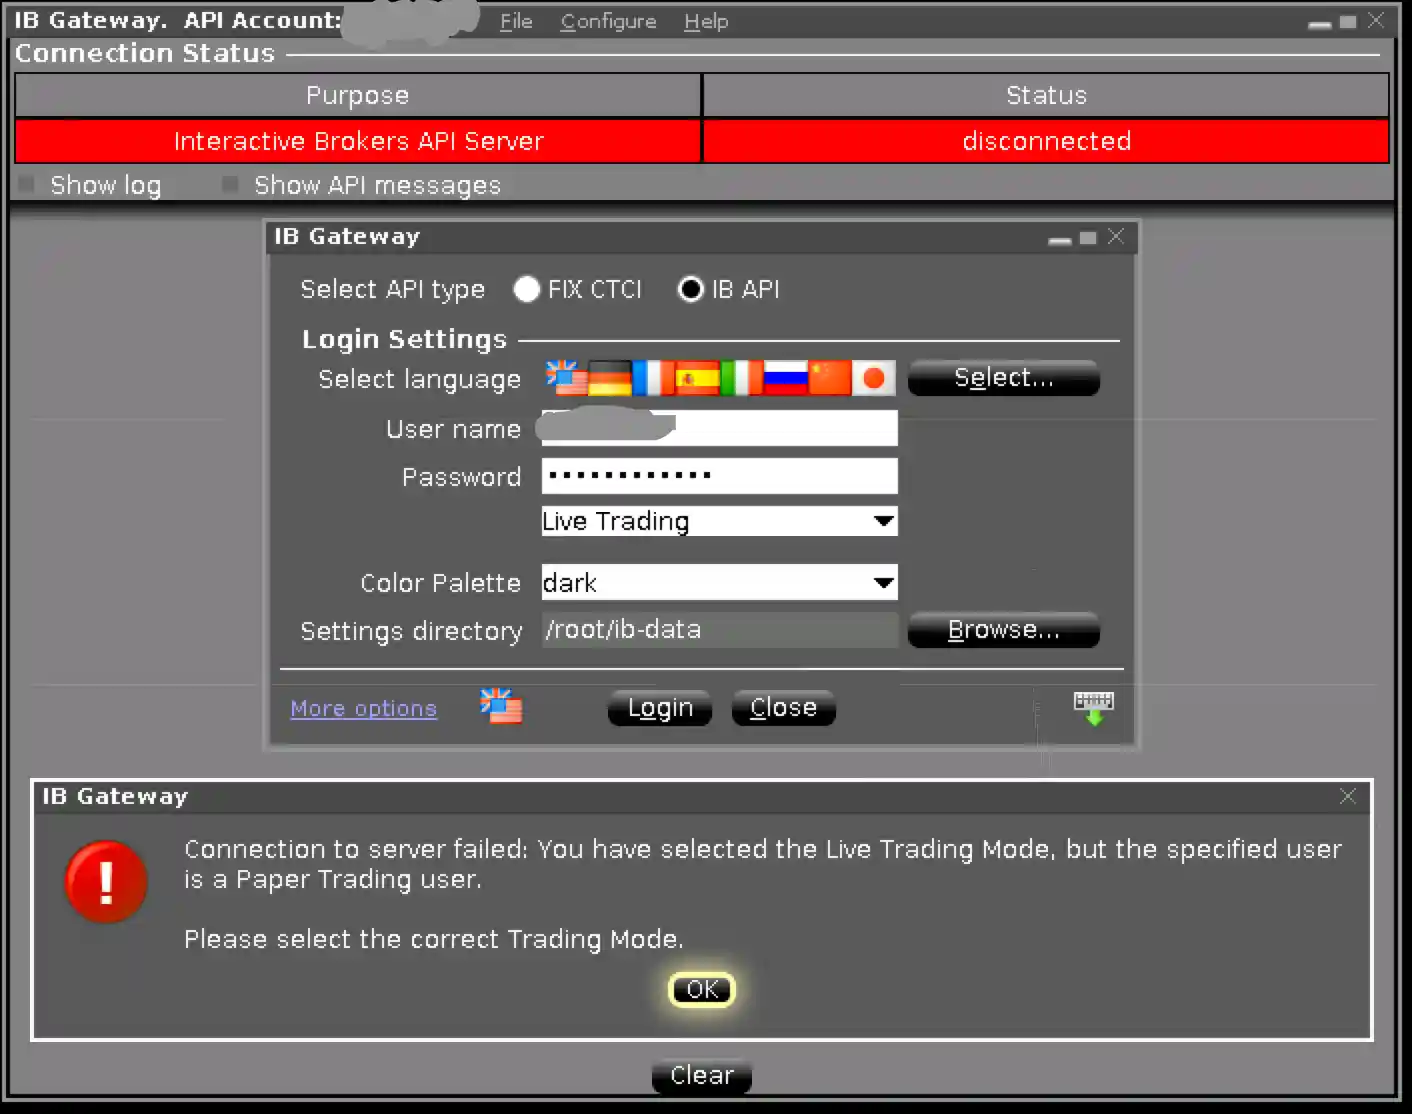The width and height of the screenshot is (1412, 1114).
Task: Close the error dialog with X
Action: coord(1348,796)
